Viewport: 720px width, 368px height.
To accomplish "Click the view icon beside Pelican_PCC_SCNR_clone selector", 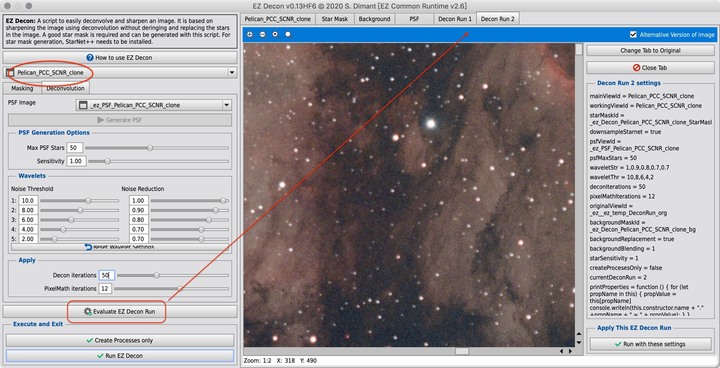I will [10, 73].
